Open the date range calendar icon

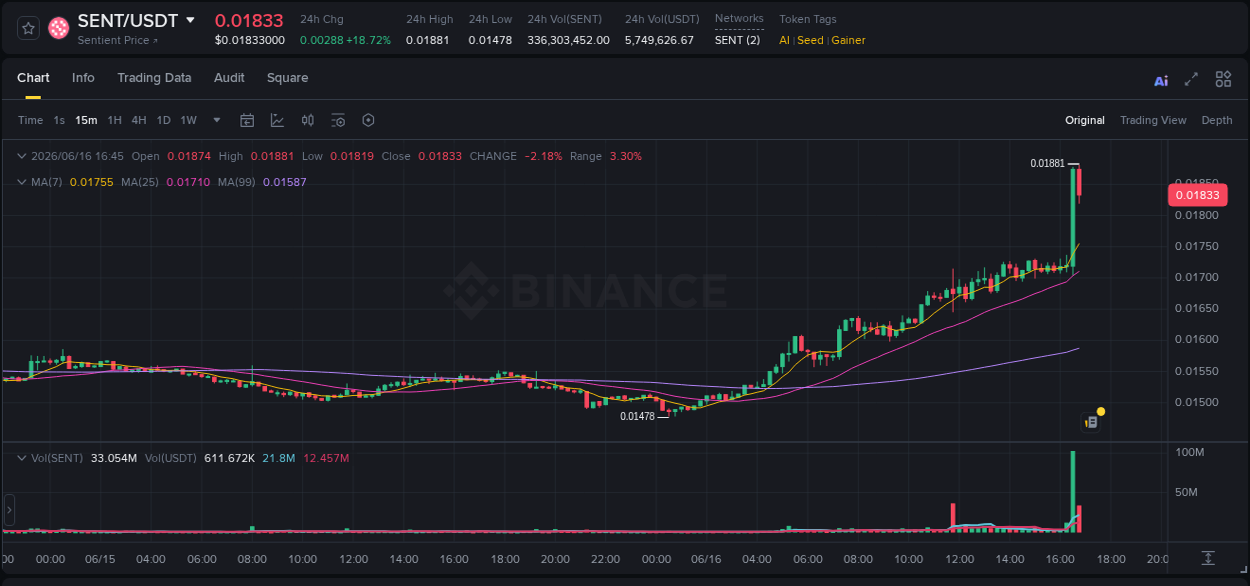247,120
